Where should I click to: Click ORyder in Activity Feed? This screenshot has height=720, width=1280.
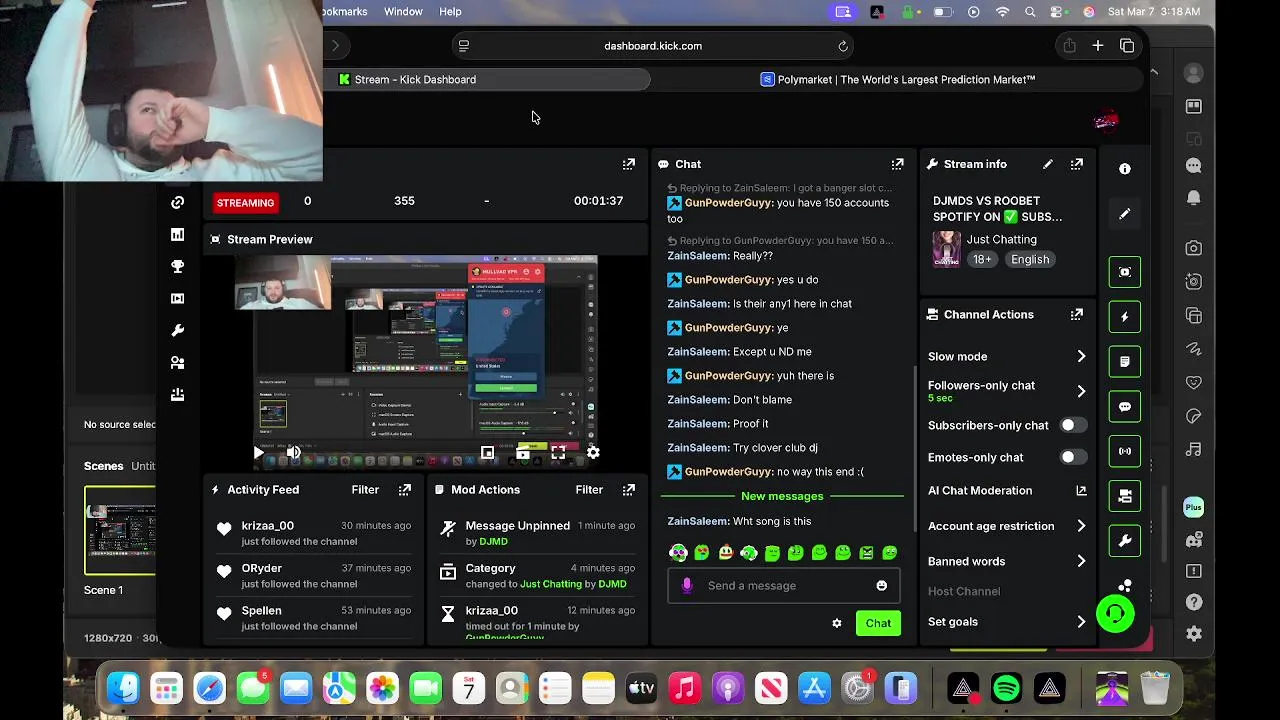(261, 568)
